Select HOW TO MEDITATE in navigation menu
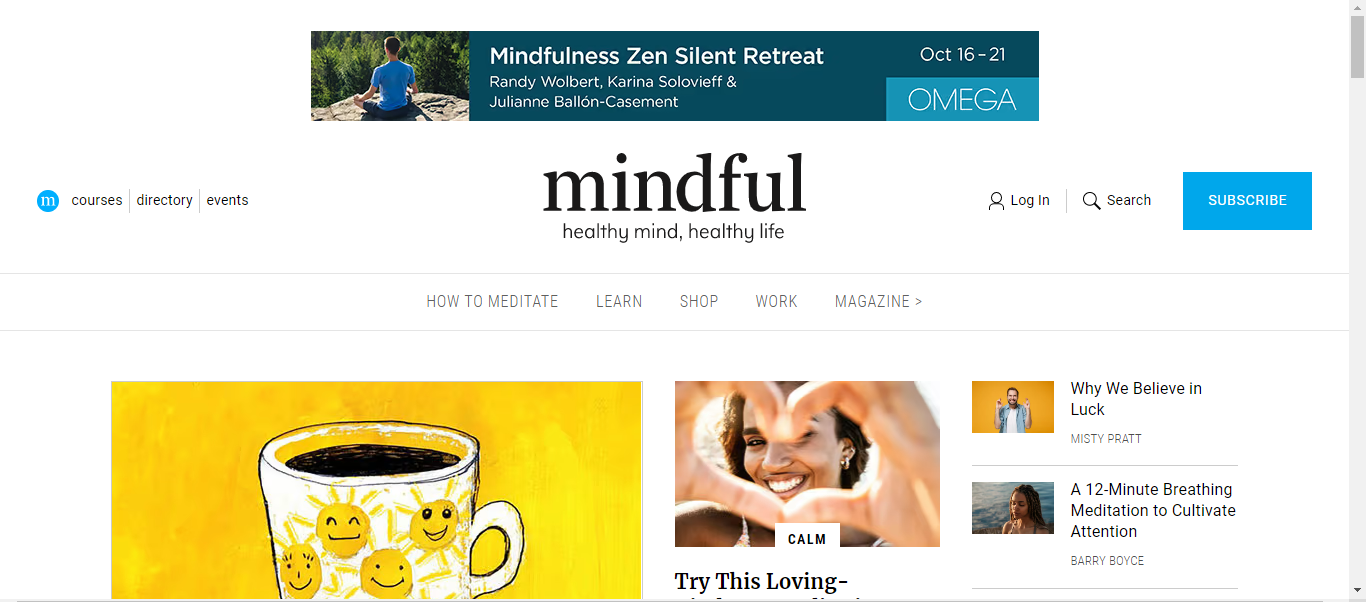 [x=492, y=301]
